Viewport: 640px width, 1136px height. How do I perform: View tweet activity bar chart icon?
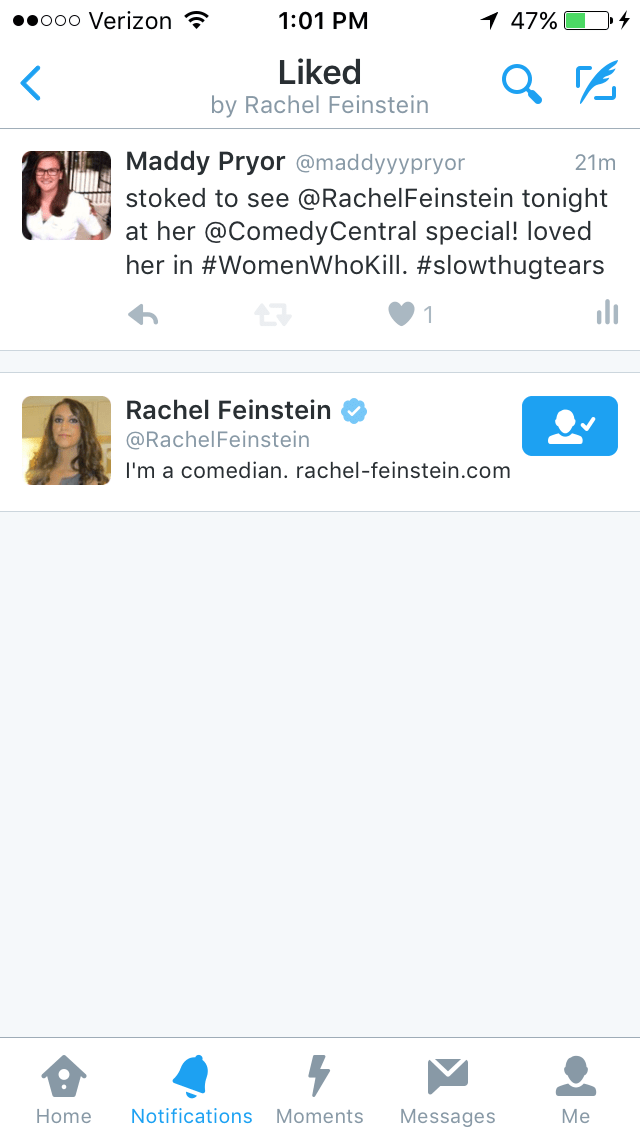tap(607, 314)
